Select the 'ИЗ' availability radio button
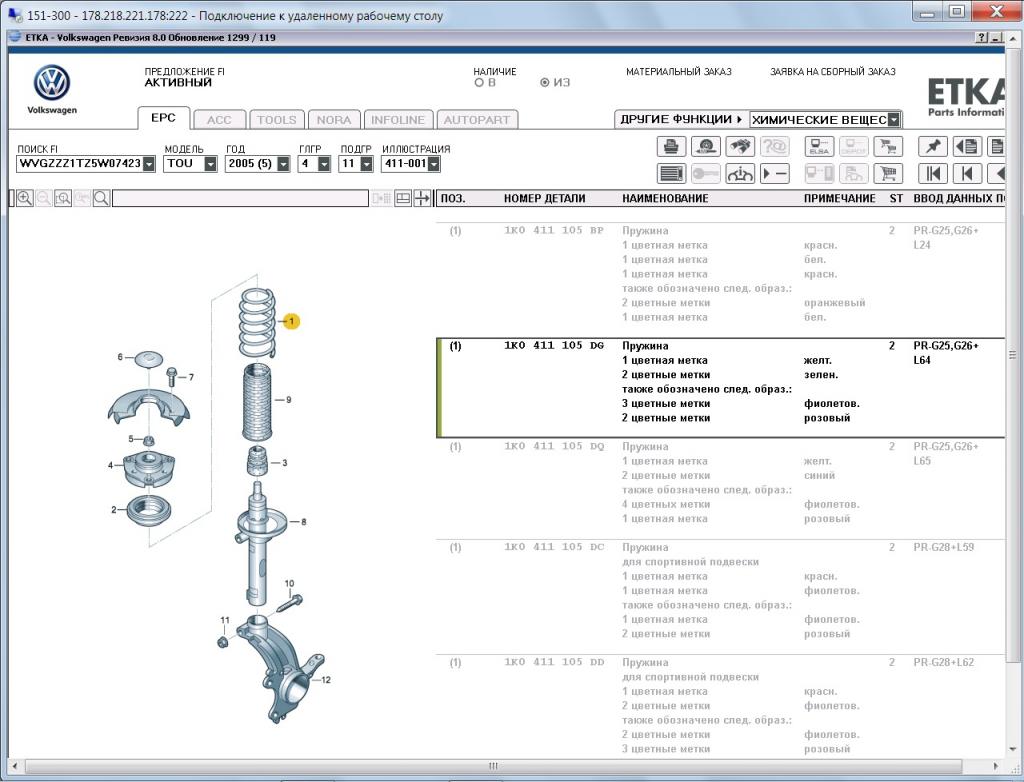Viewport: 1024px width, 782px height. pyautogui.click(x=545, y=83)
